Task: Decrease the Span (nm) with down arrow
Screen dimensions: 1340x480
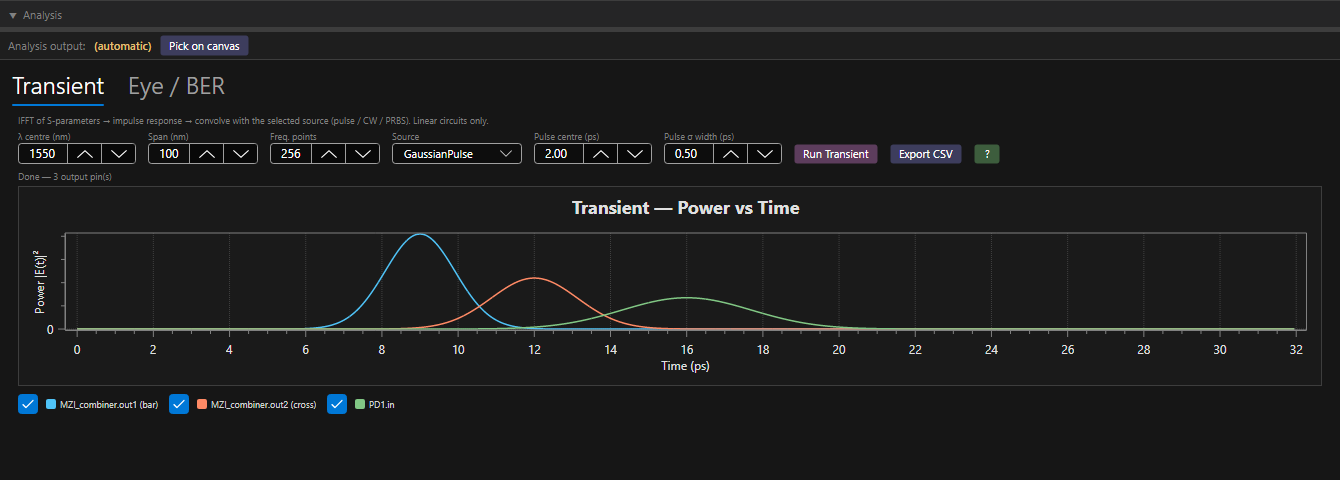Action: coord(240,154)
